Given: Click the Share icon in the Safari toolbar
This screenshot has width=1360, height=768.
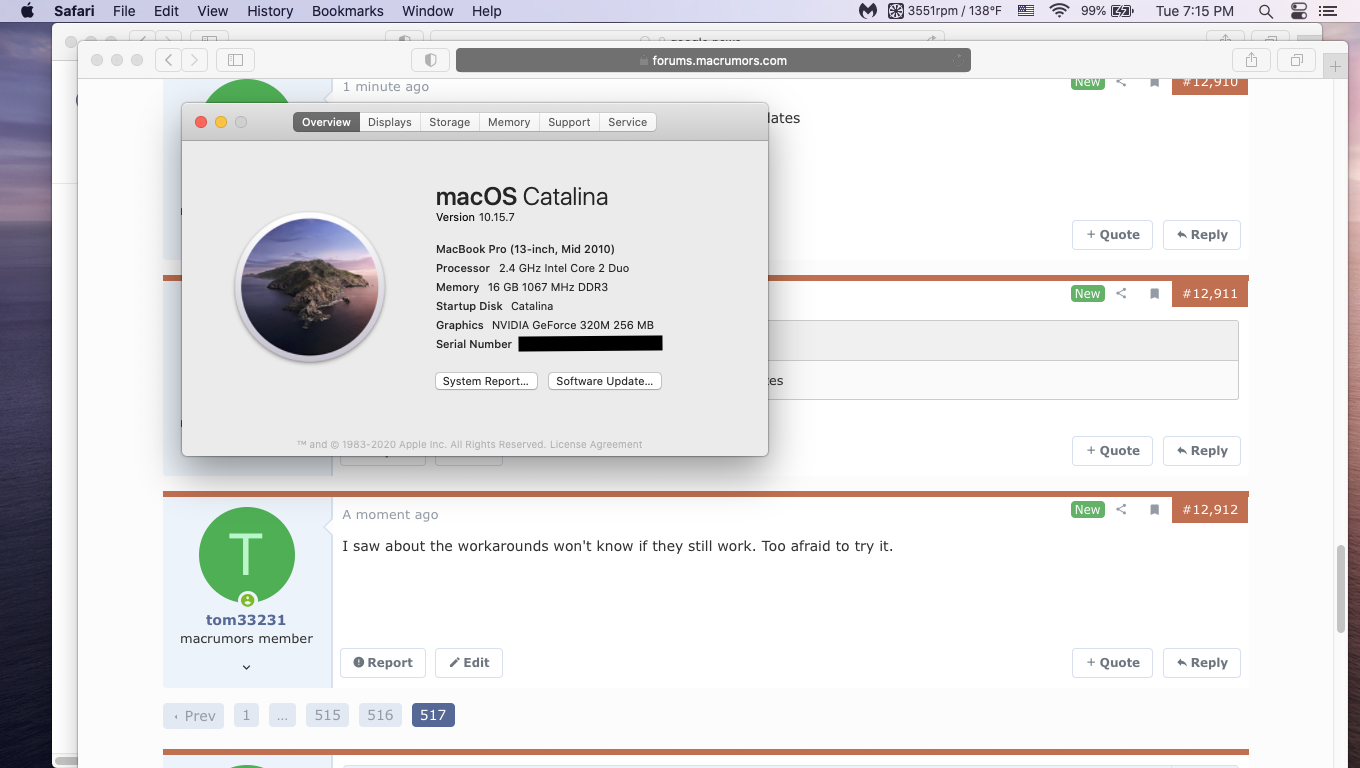Looking at the screenshot, I should (x=1251, y=60).
